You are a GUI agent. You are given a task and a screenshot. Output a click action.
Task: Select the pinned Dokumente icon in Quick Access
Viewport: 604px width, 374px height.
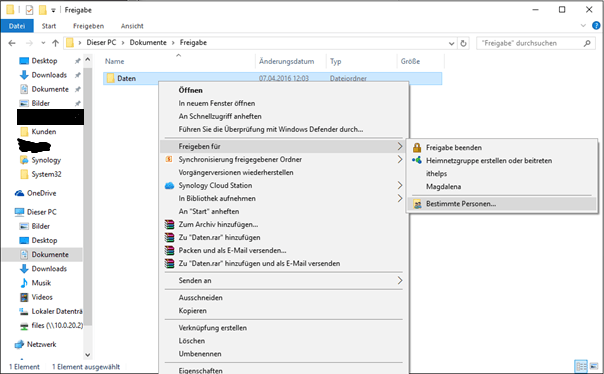[x=24, y=89]
